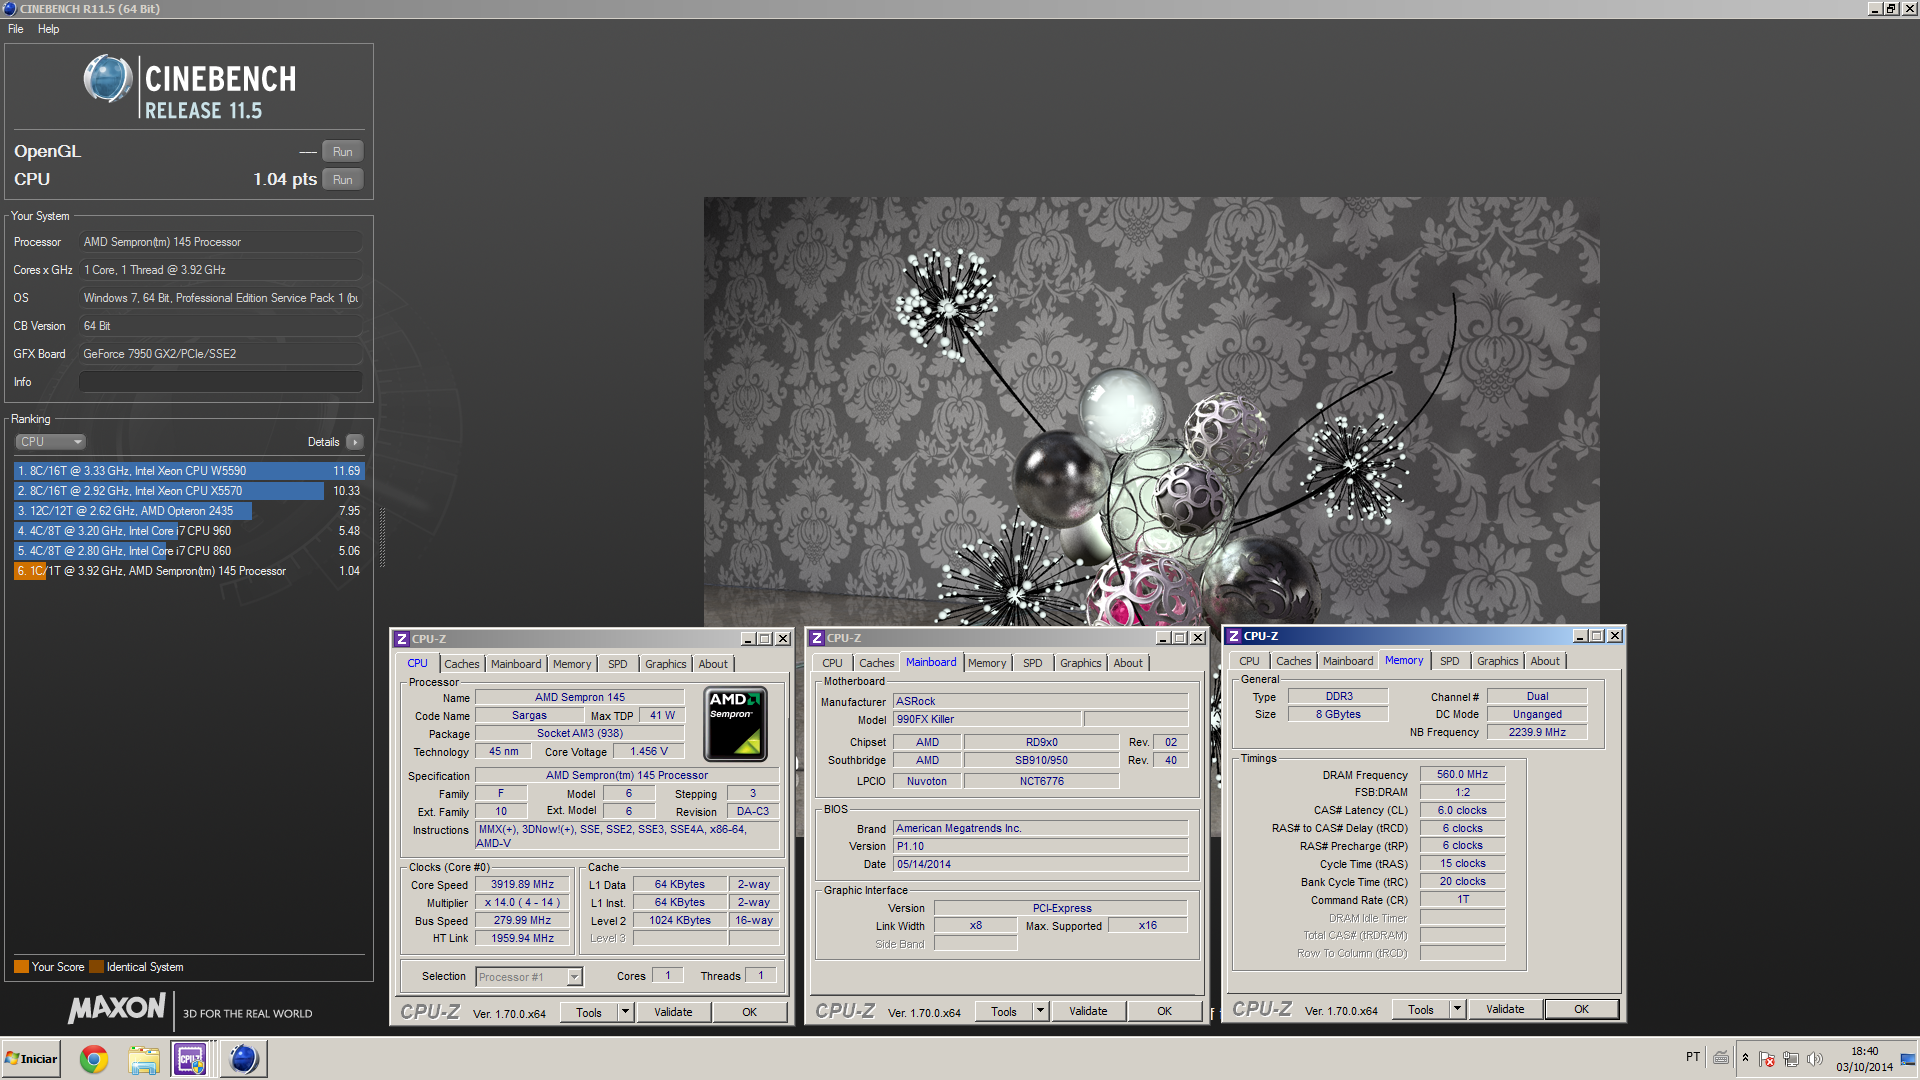The width and height of the screenshot is (1920, 1080).
Task: Select the Xeon X5570 ranking row
Action: 189,491
